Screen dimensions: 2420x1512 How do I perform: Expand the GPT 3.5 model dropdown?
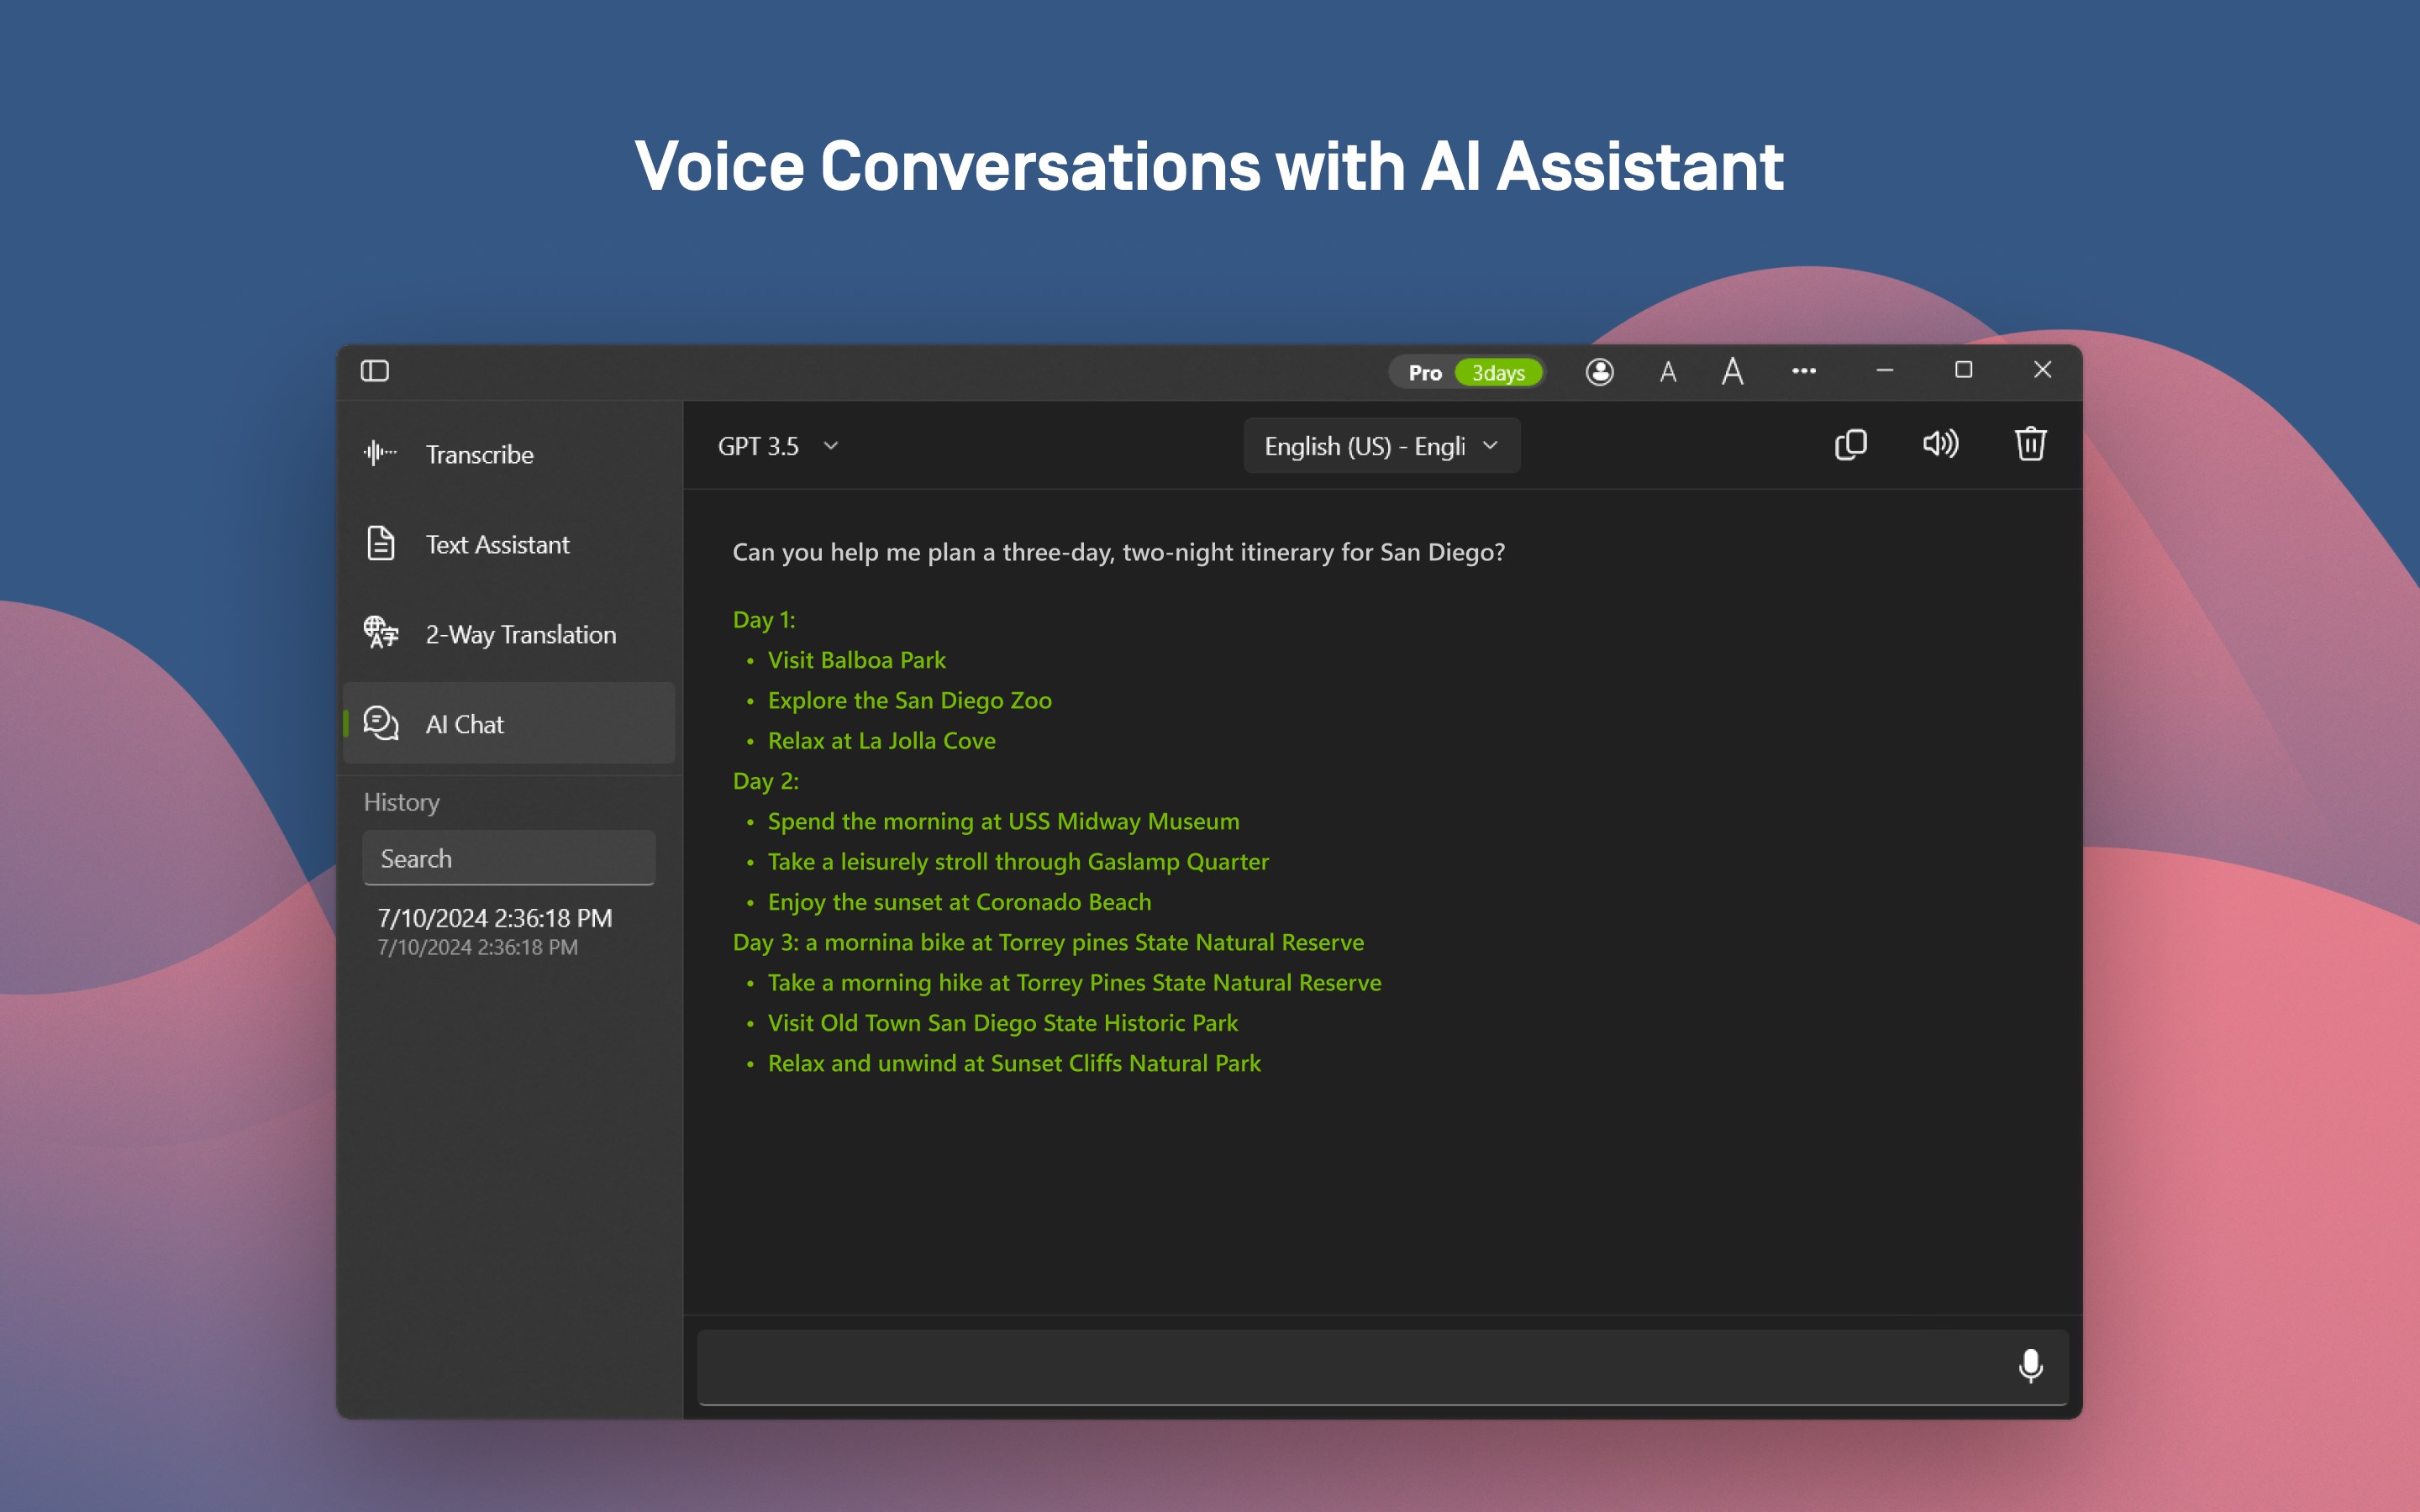760,446
